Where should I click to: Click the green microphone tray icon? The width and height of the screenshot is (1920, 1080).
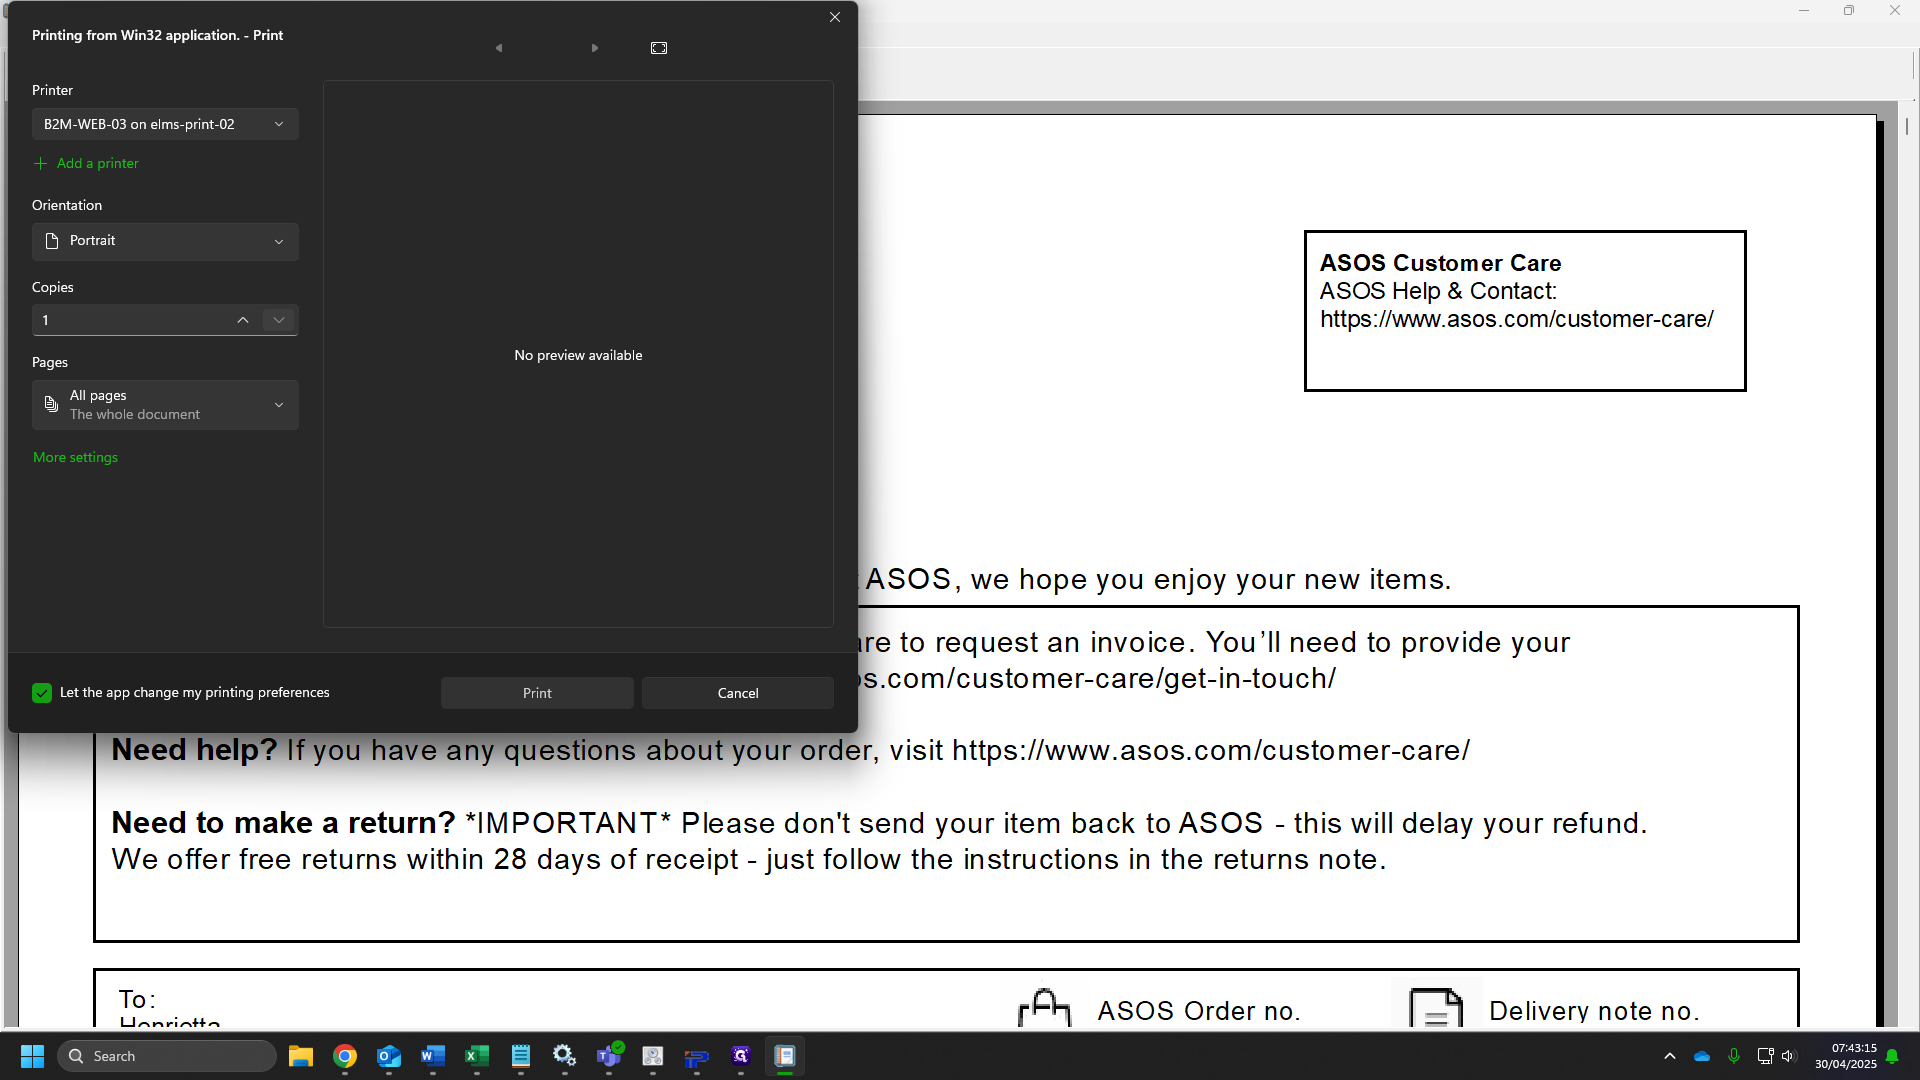coord(1734,1056)
